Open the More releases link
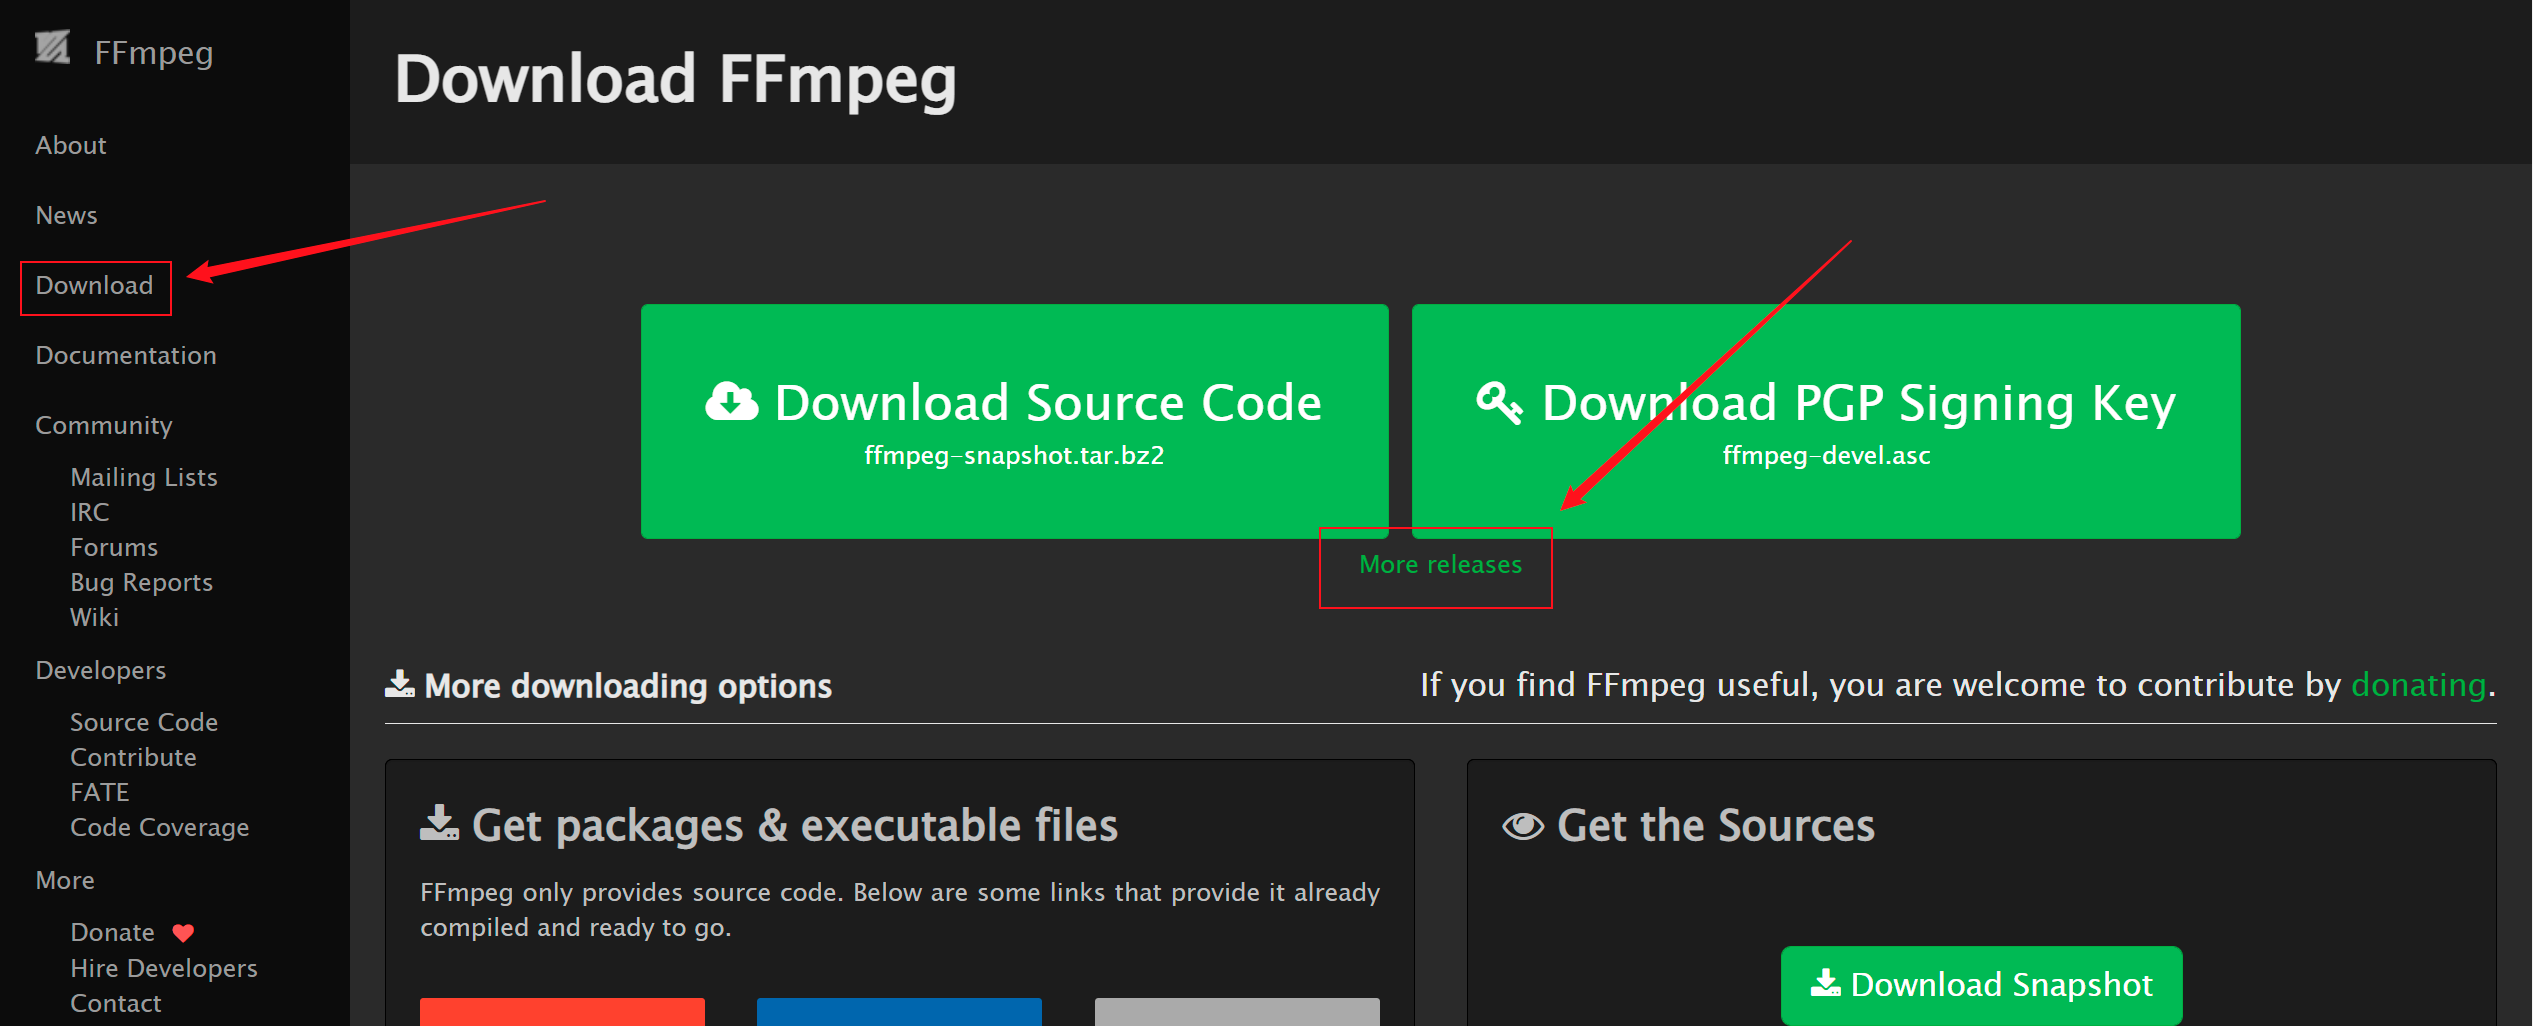Viewport: 2533px width, 1026px height. (1440, 564)
